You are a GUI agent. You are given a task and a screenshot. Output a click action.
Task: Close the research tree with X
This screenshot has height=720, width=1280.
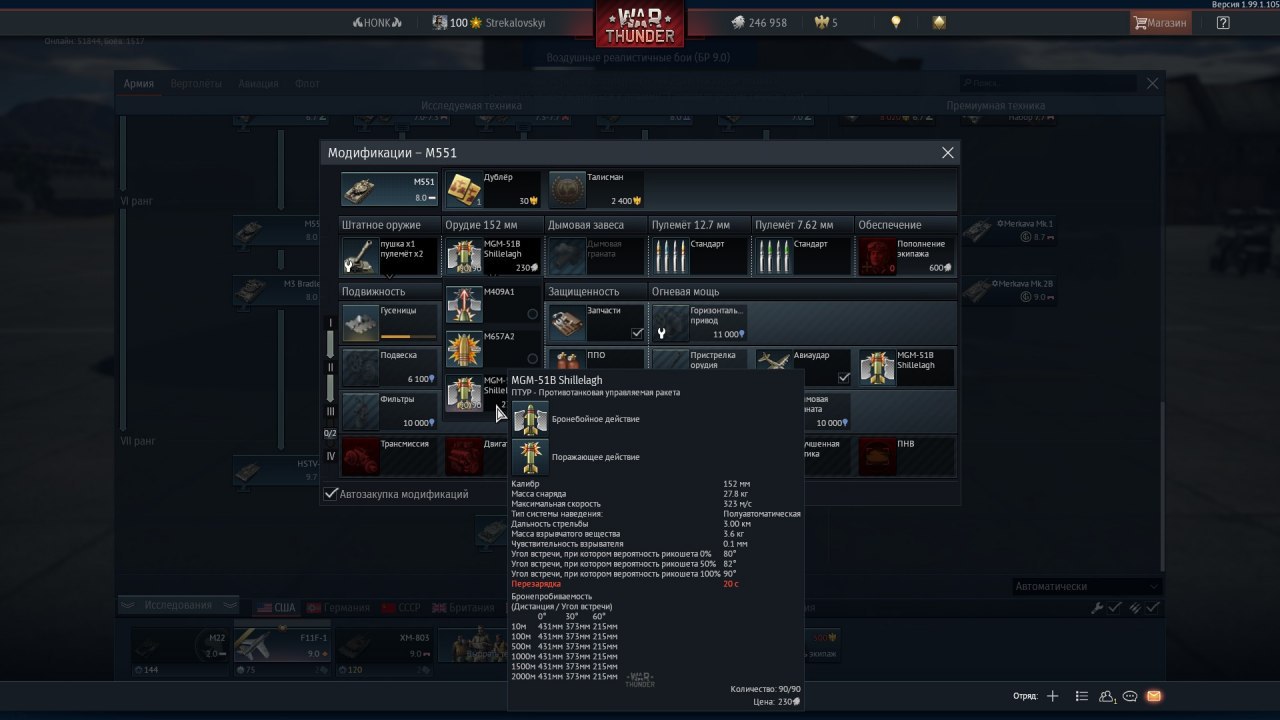(1153, 84)
